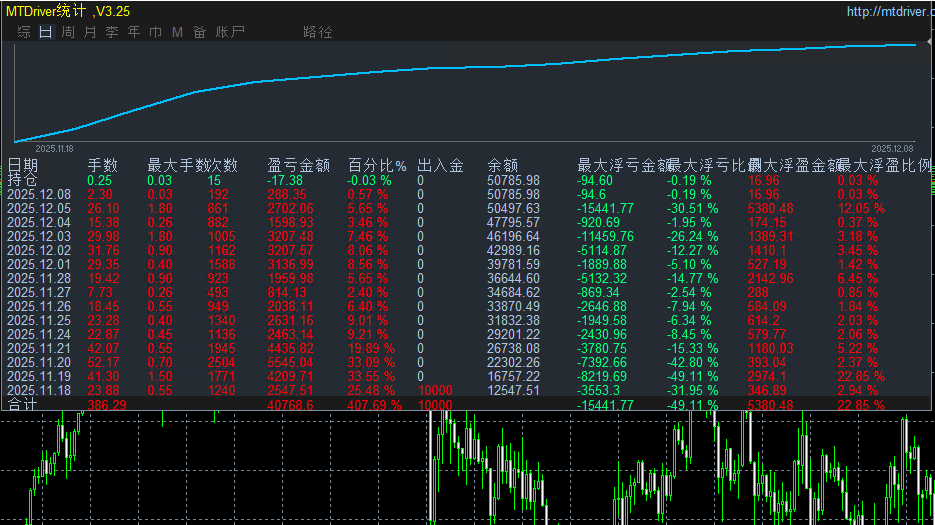Switch to the 年 yearly tab

pos(134,32)
